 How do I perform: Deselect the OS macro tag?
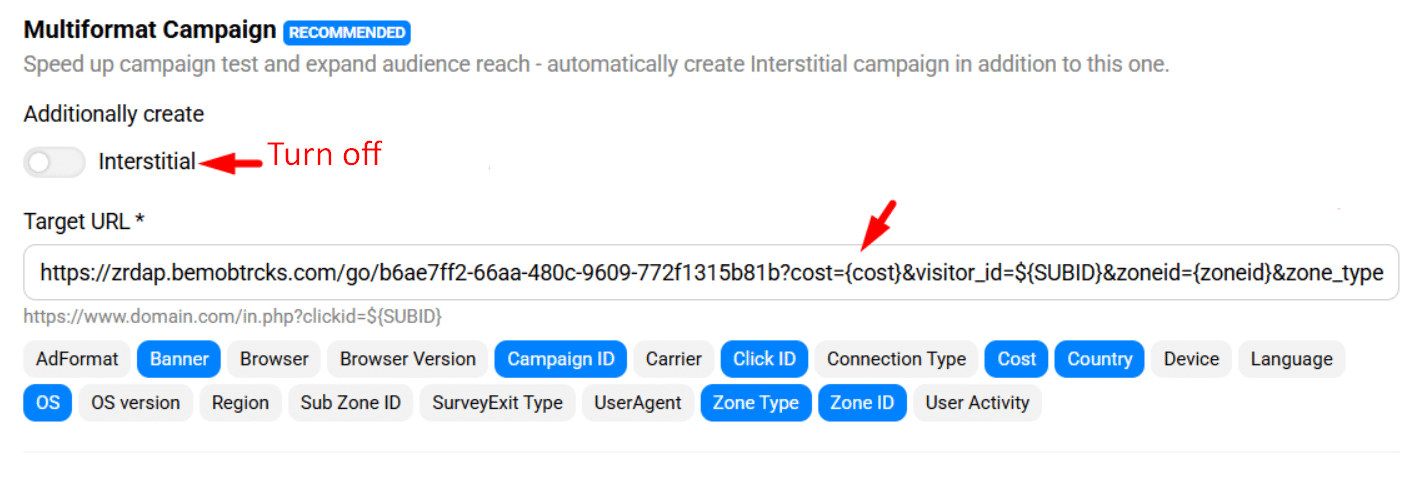(x=48, y=403)
